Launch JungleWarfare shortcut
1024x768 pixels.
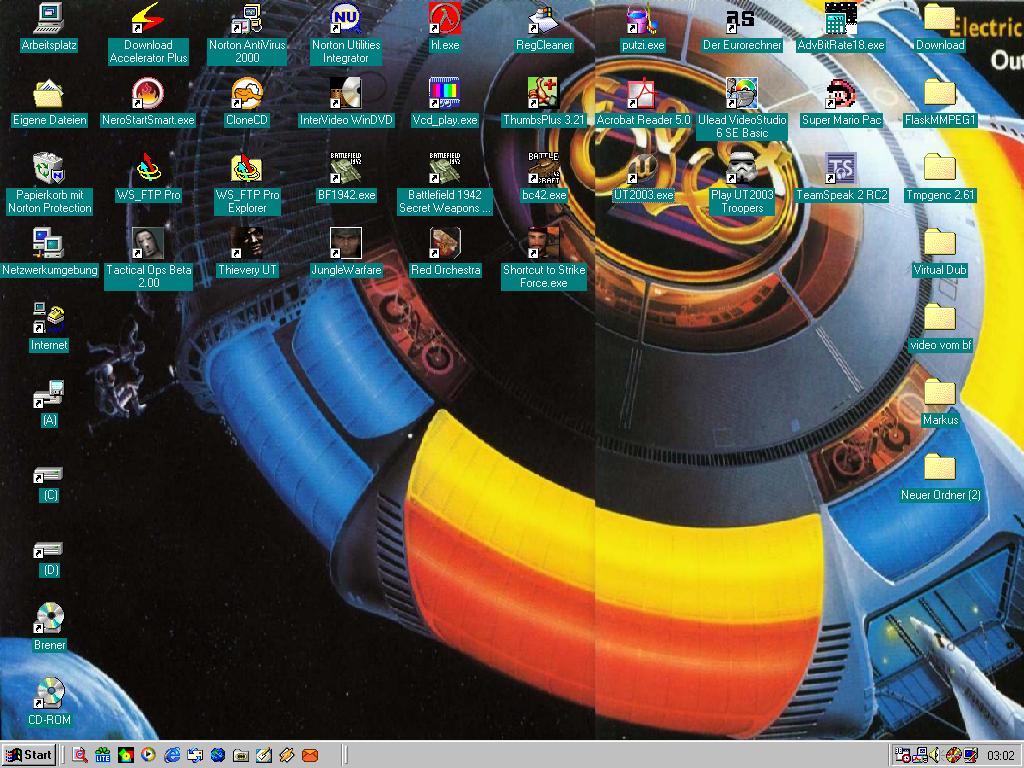coord(346,253)
